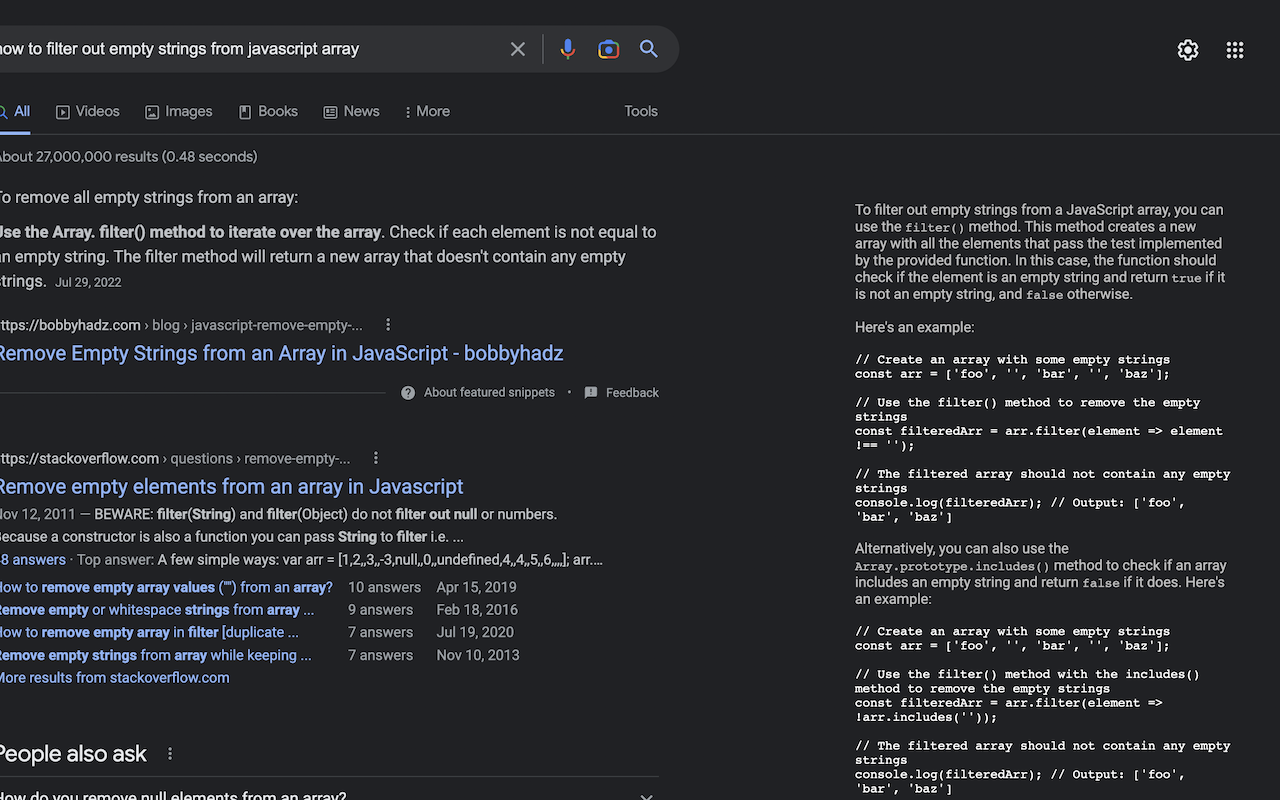Click the 'Feb 18, 2016' date cell
The image size is (1280, 800).
coord(477,610)
